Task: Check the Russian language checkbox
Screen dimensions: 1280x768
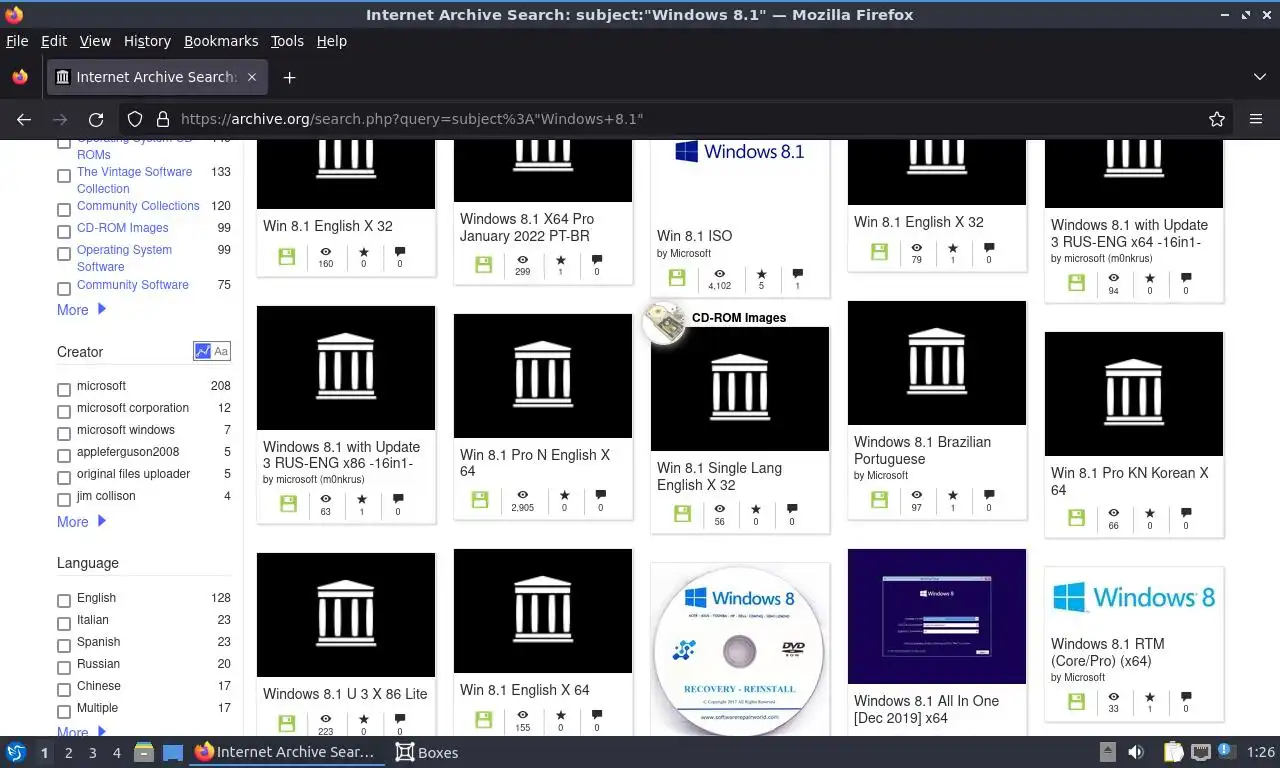Action: point(64,668)
